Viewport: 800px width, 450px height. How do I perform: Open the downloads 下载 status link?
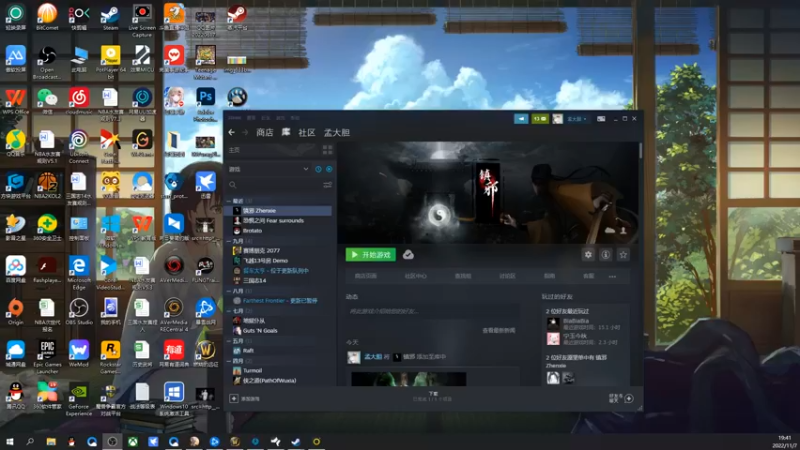(x=433, y=396)
